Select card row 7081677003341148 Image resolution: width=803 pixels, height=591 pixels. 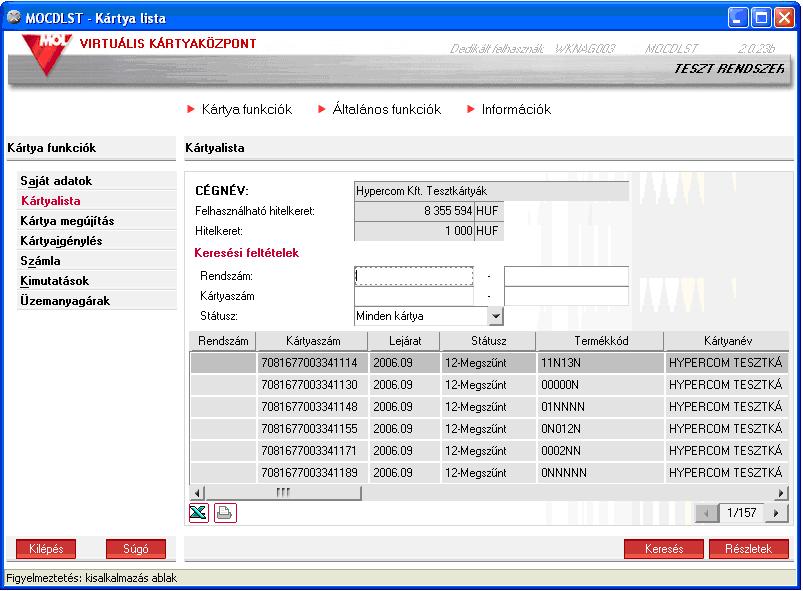(x=489, y=407)
